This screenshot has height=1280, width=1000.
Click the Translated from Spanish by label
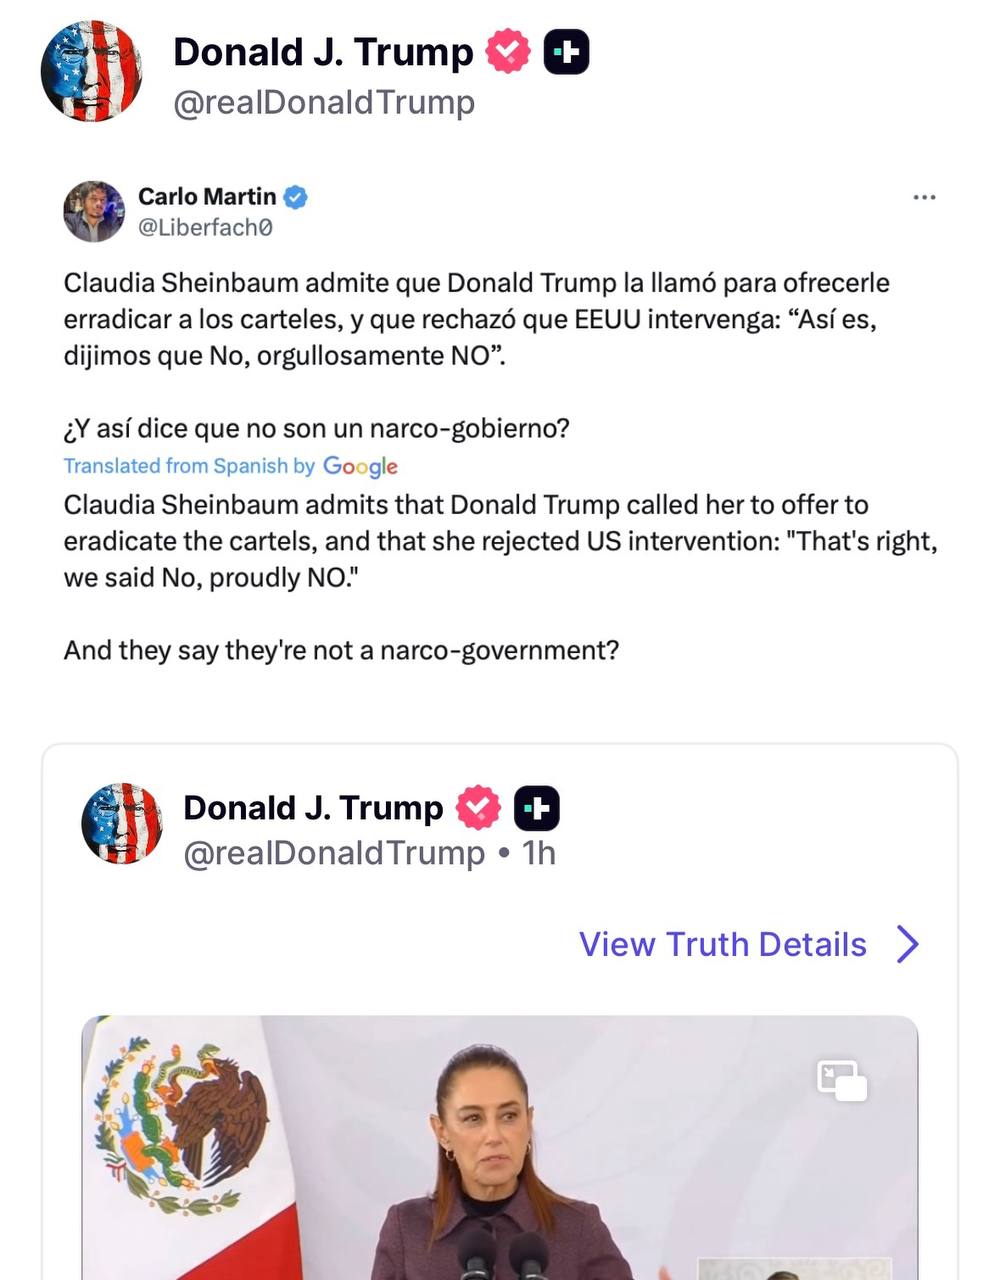[x=189, y=466]
